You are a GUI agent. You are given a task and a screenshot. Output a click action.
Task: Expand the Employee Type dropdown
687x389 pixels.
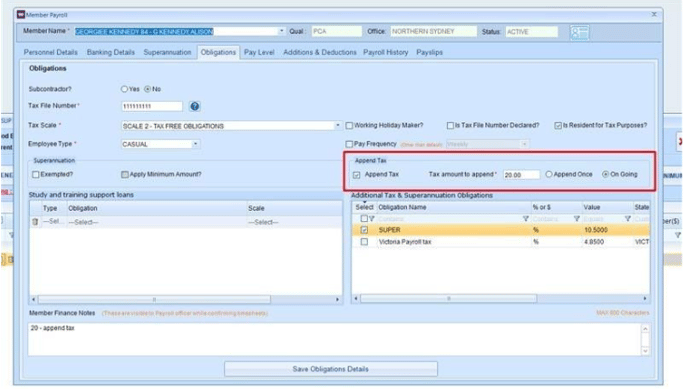pos(195,144)
